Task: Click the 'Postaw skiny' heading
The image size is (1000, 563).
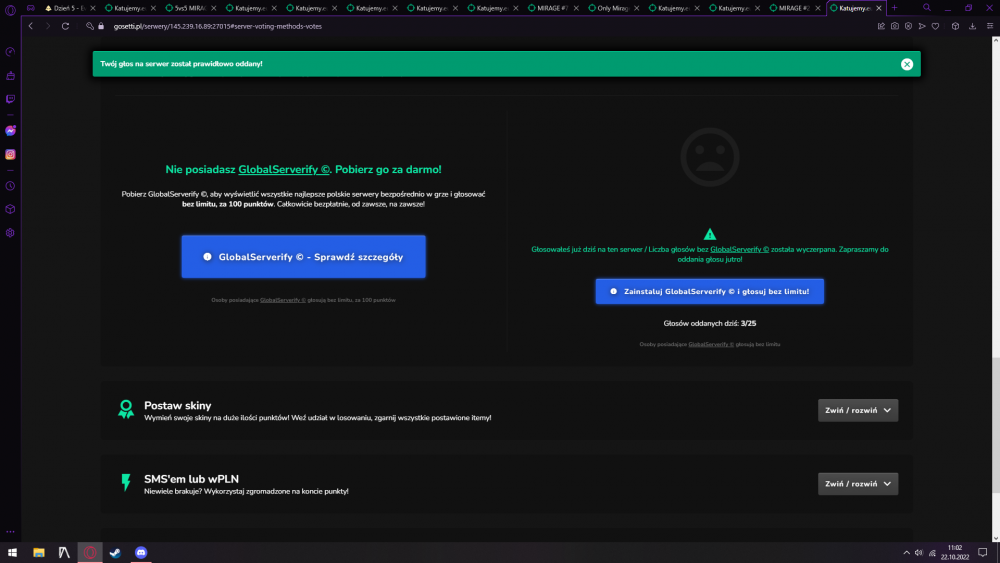Action: (x=177, y=406)
